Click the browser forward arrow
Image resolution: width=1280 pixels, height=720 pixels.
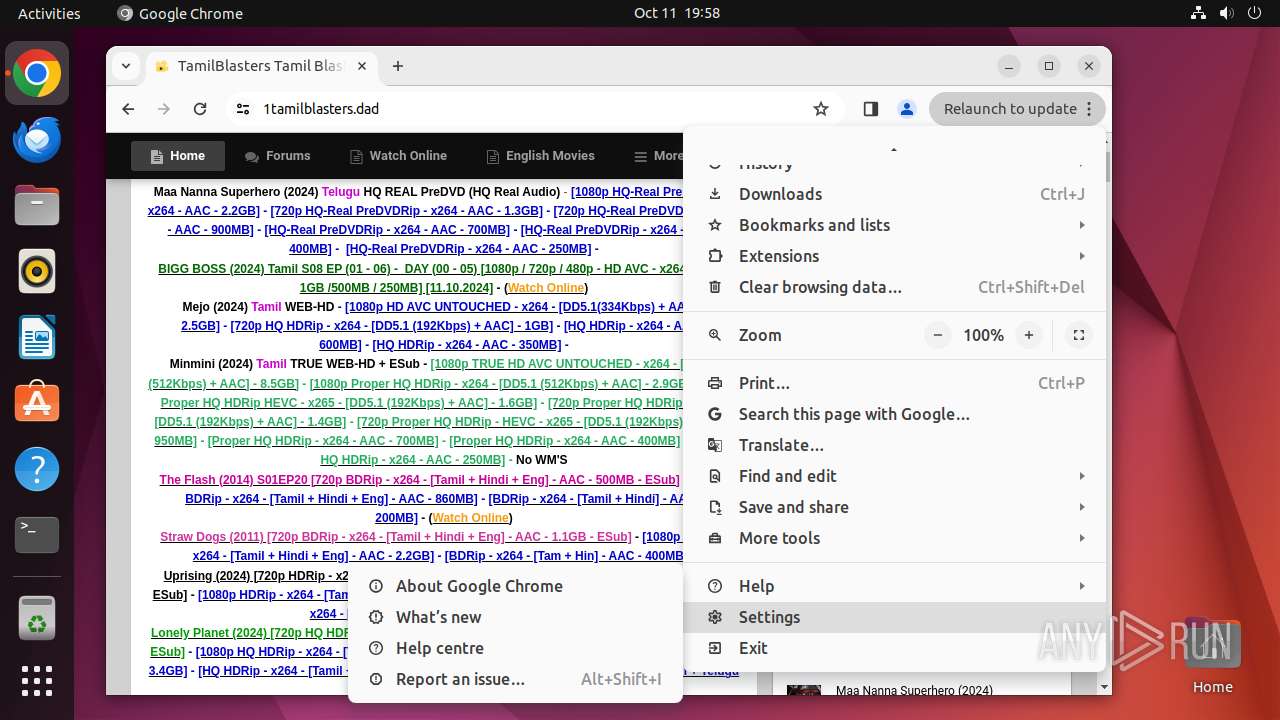(x=164, y=109)
